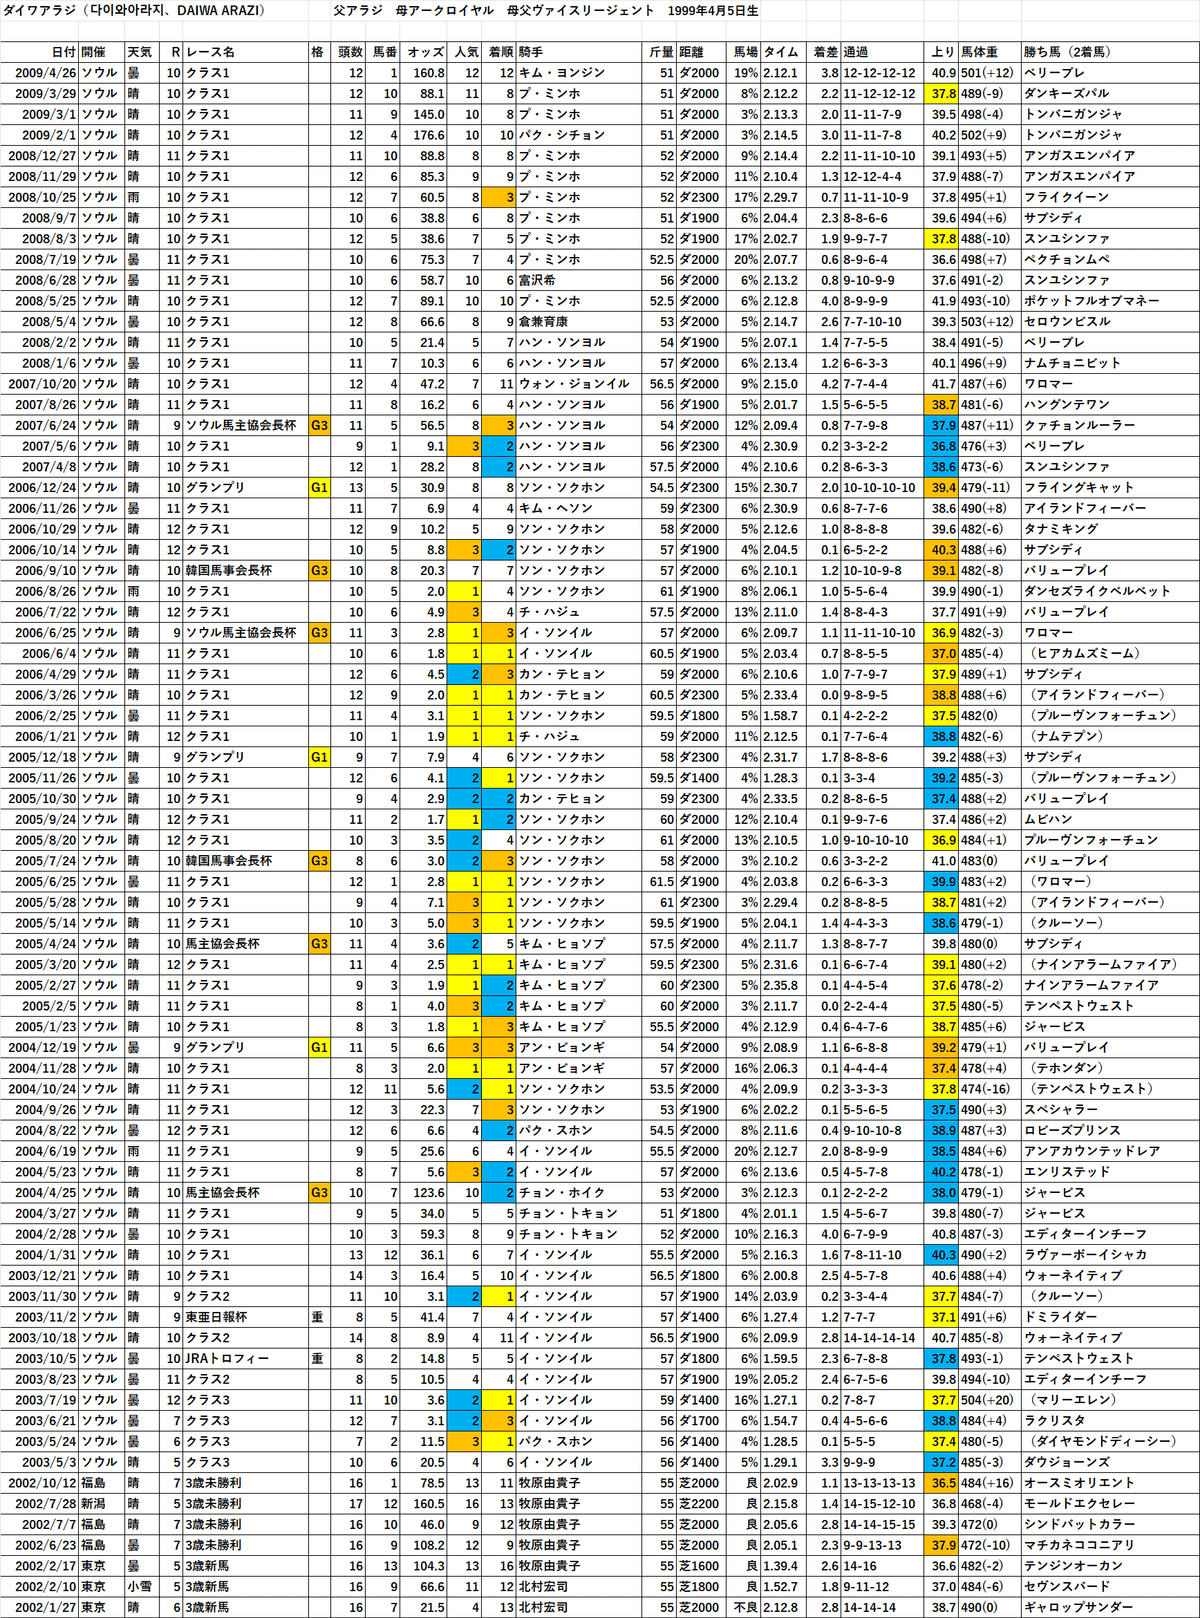Select winner cell （ダイヤモンドディーシー）

[x=1101, y=1441]
